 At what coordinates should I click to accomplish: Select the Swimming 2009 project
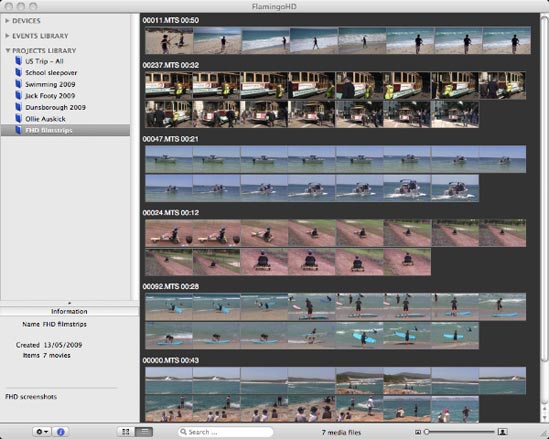point(65,84)
